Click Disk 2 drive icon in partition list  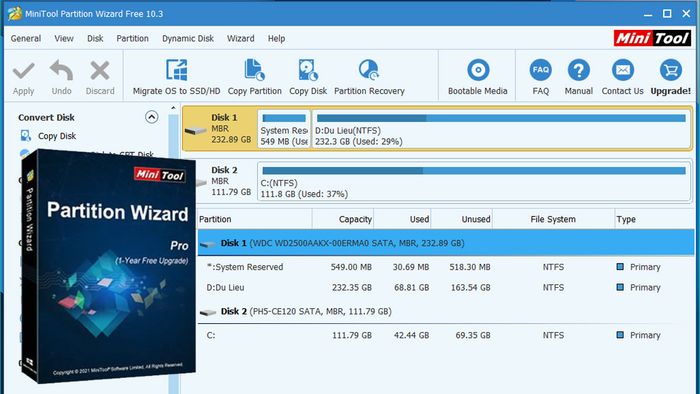pyautogui.click(x=208, y=312)
